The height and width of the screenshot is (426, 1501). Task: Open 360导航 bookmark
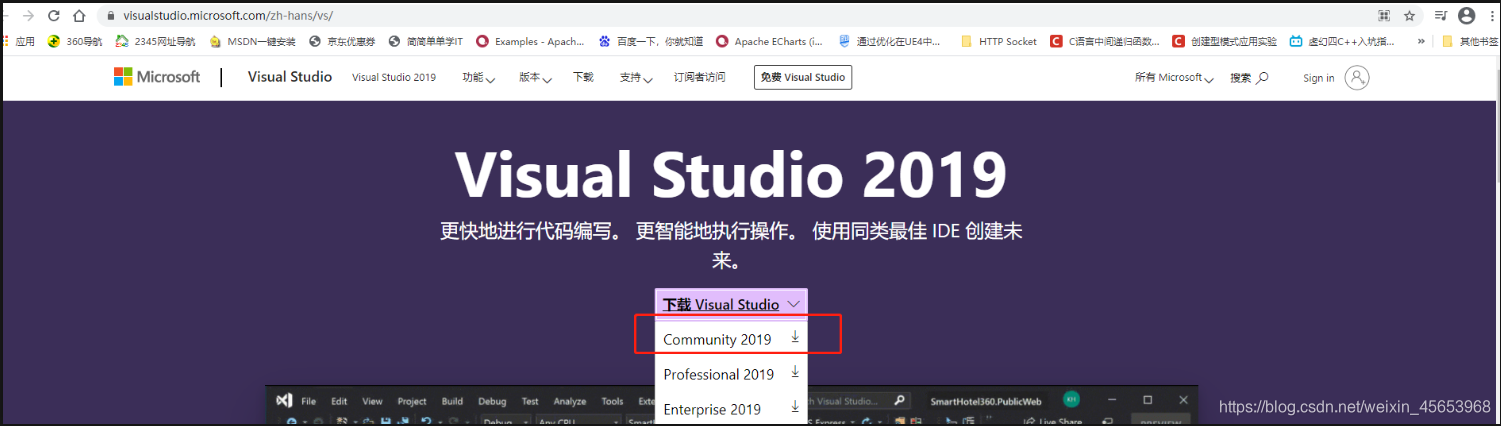pyautogui.click(x=75, y=42)
